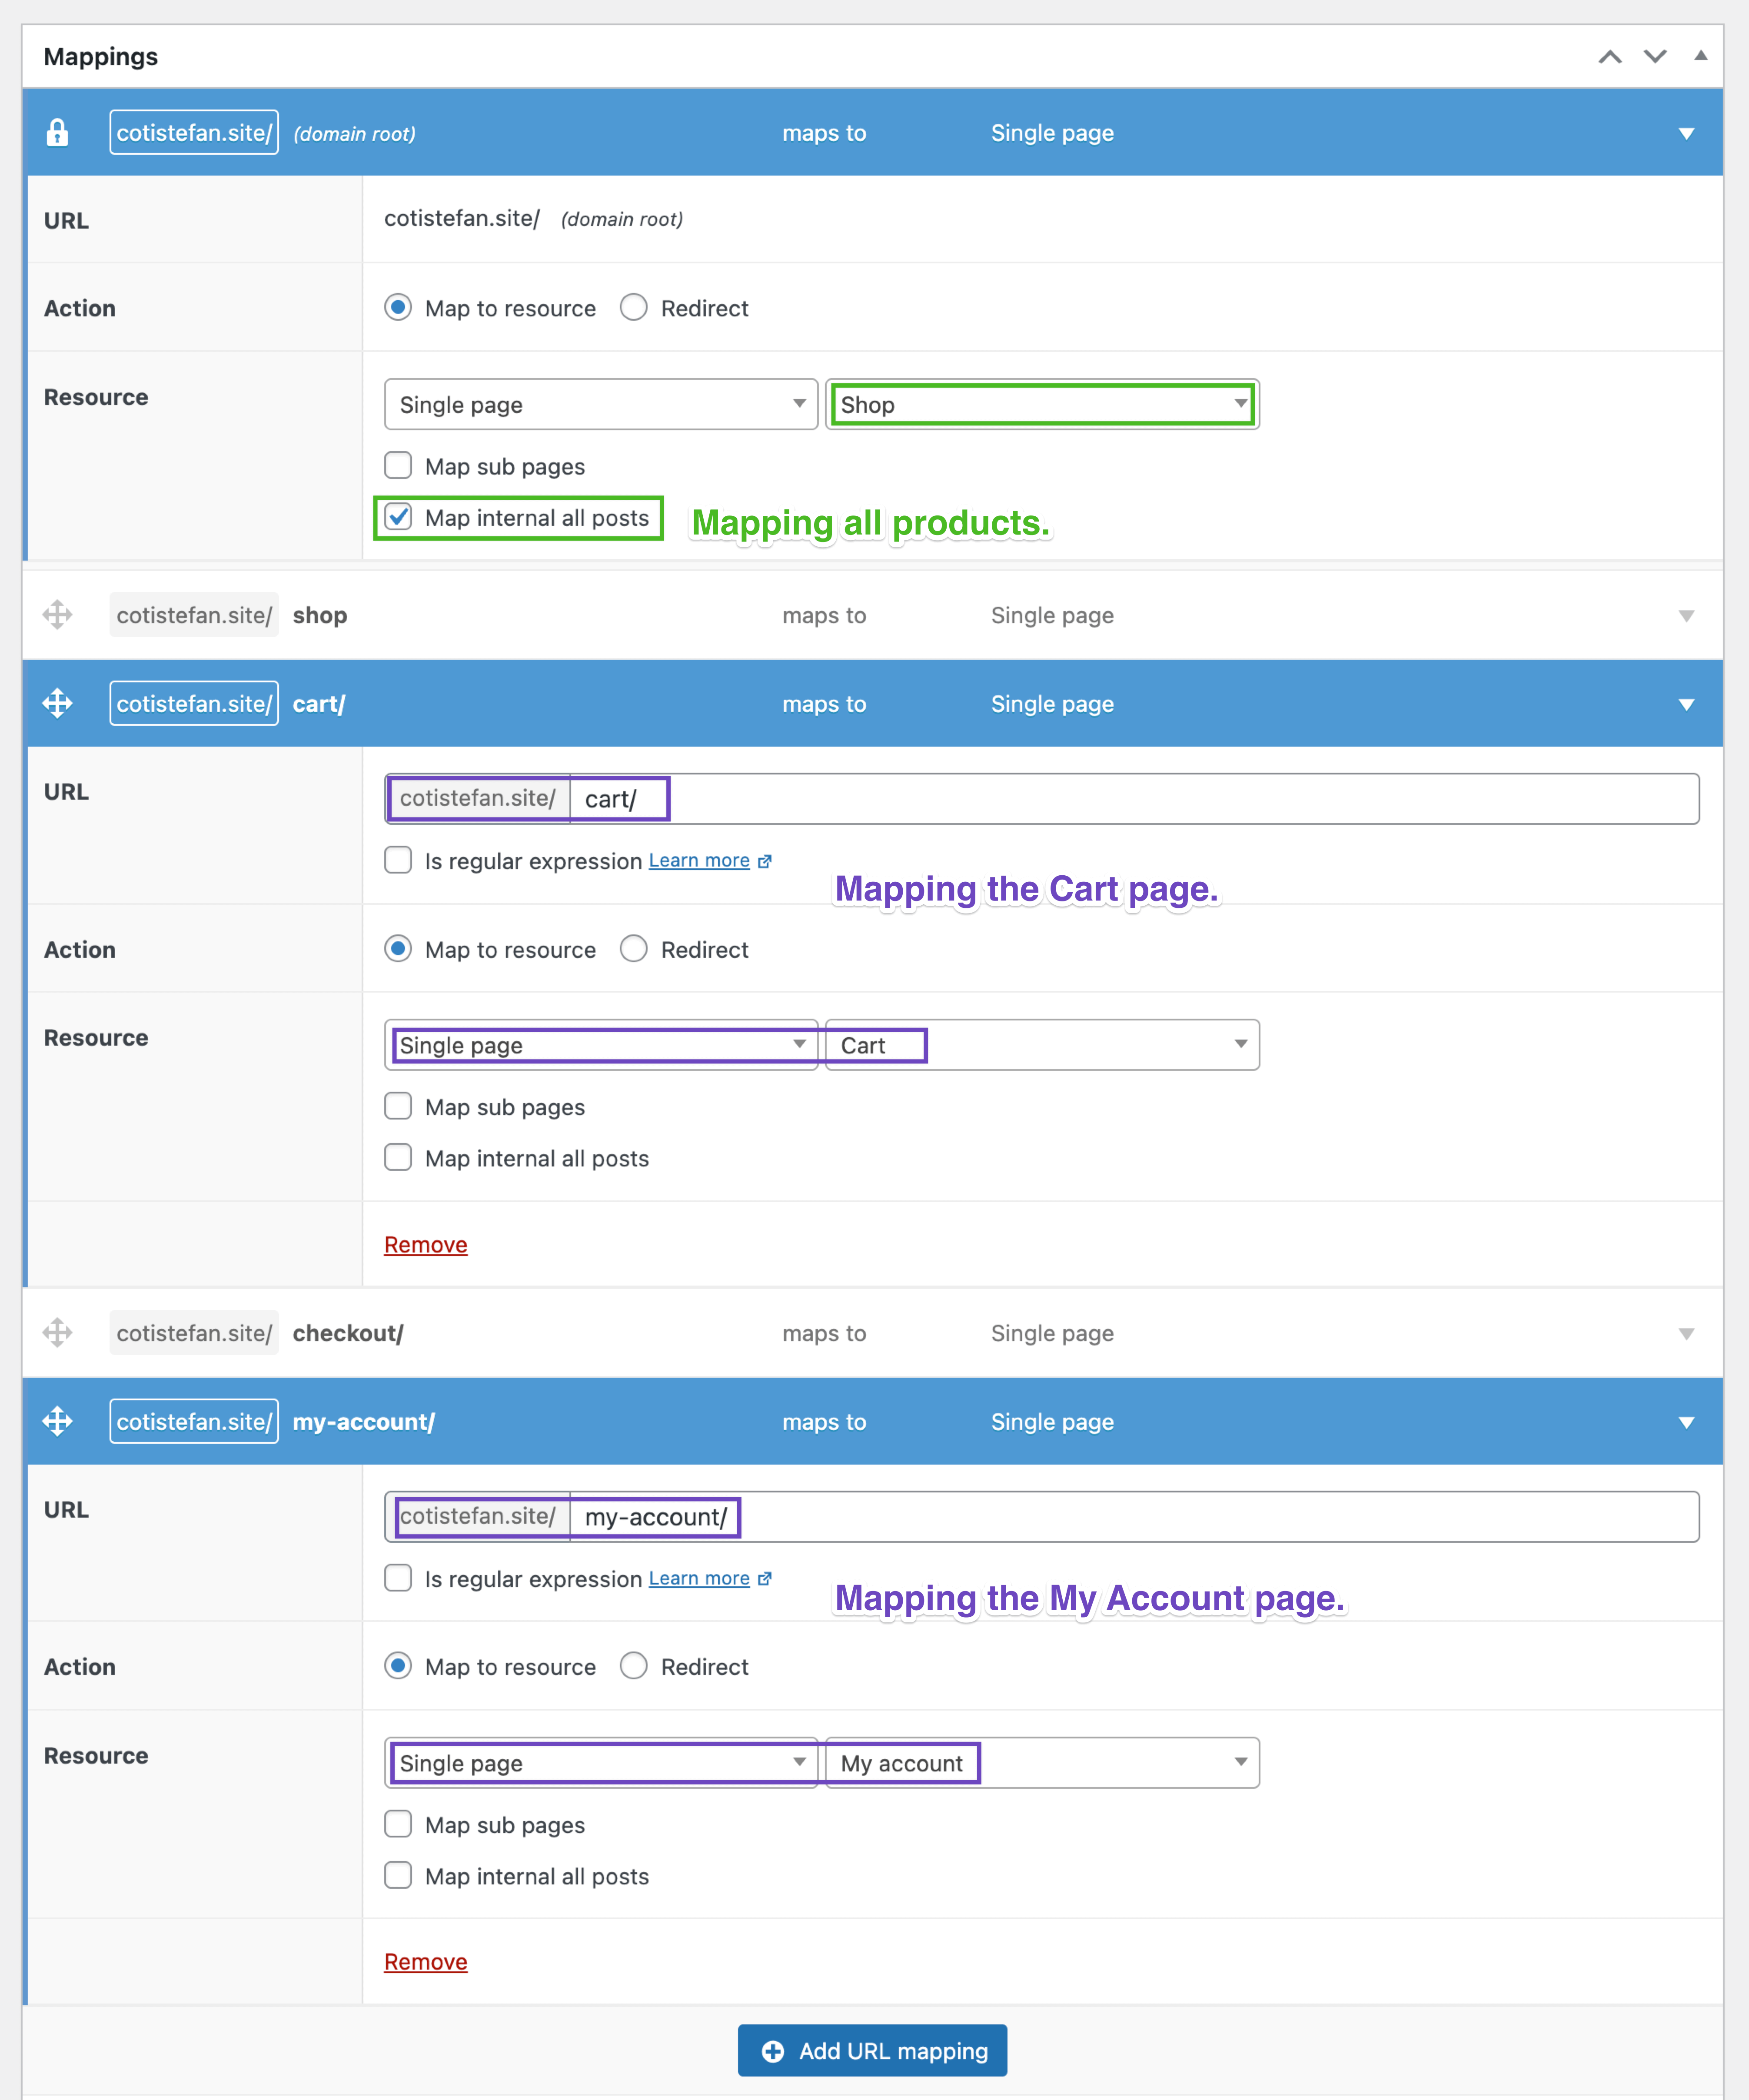Uncheck Map internal all posts on domain root
The image size is (1749, 2100).
399,518
